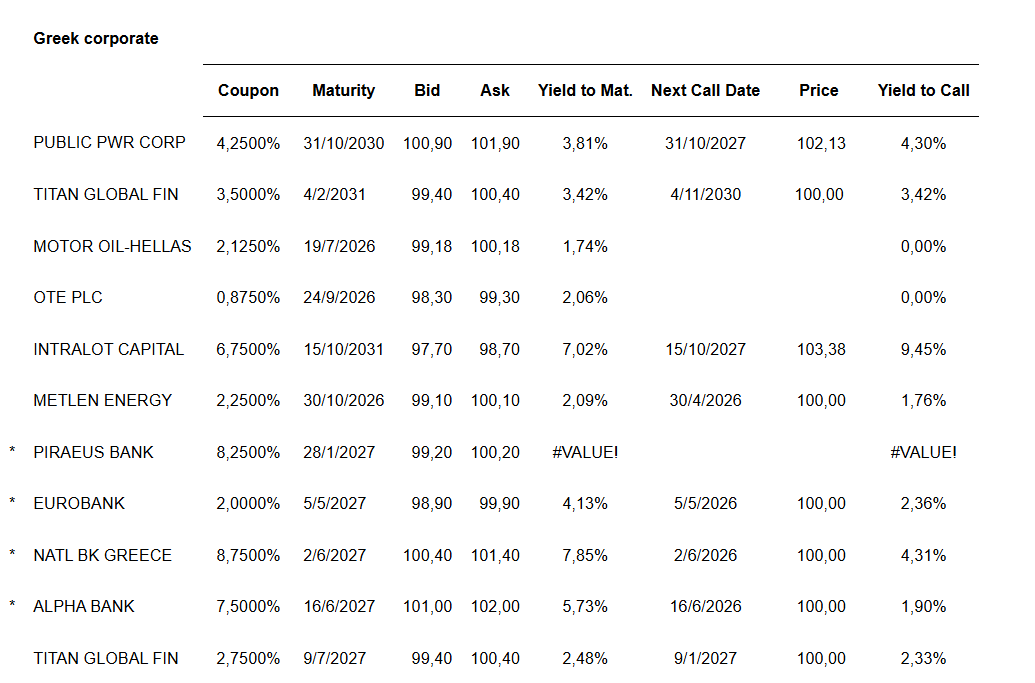Select the EUROBANK row label
The image size is (1035, 683).
point(79,503)
